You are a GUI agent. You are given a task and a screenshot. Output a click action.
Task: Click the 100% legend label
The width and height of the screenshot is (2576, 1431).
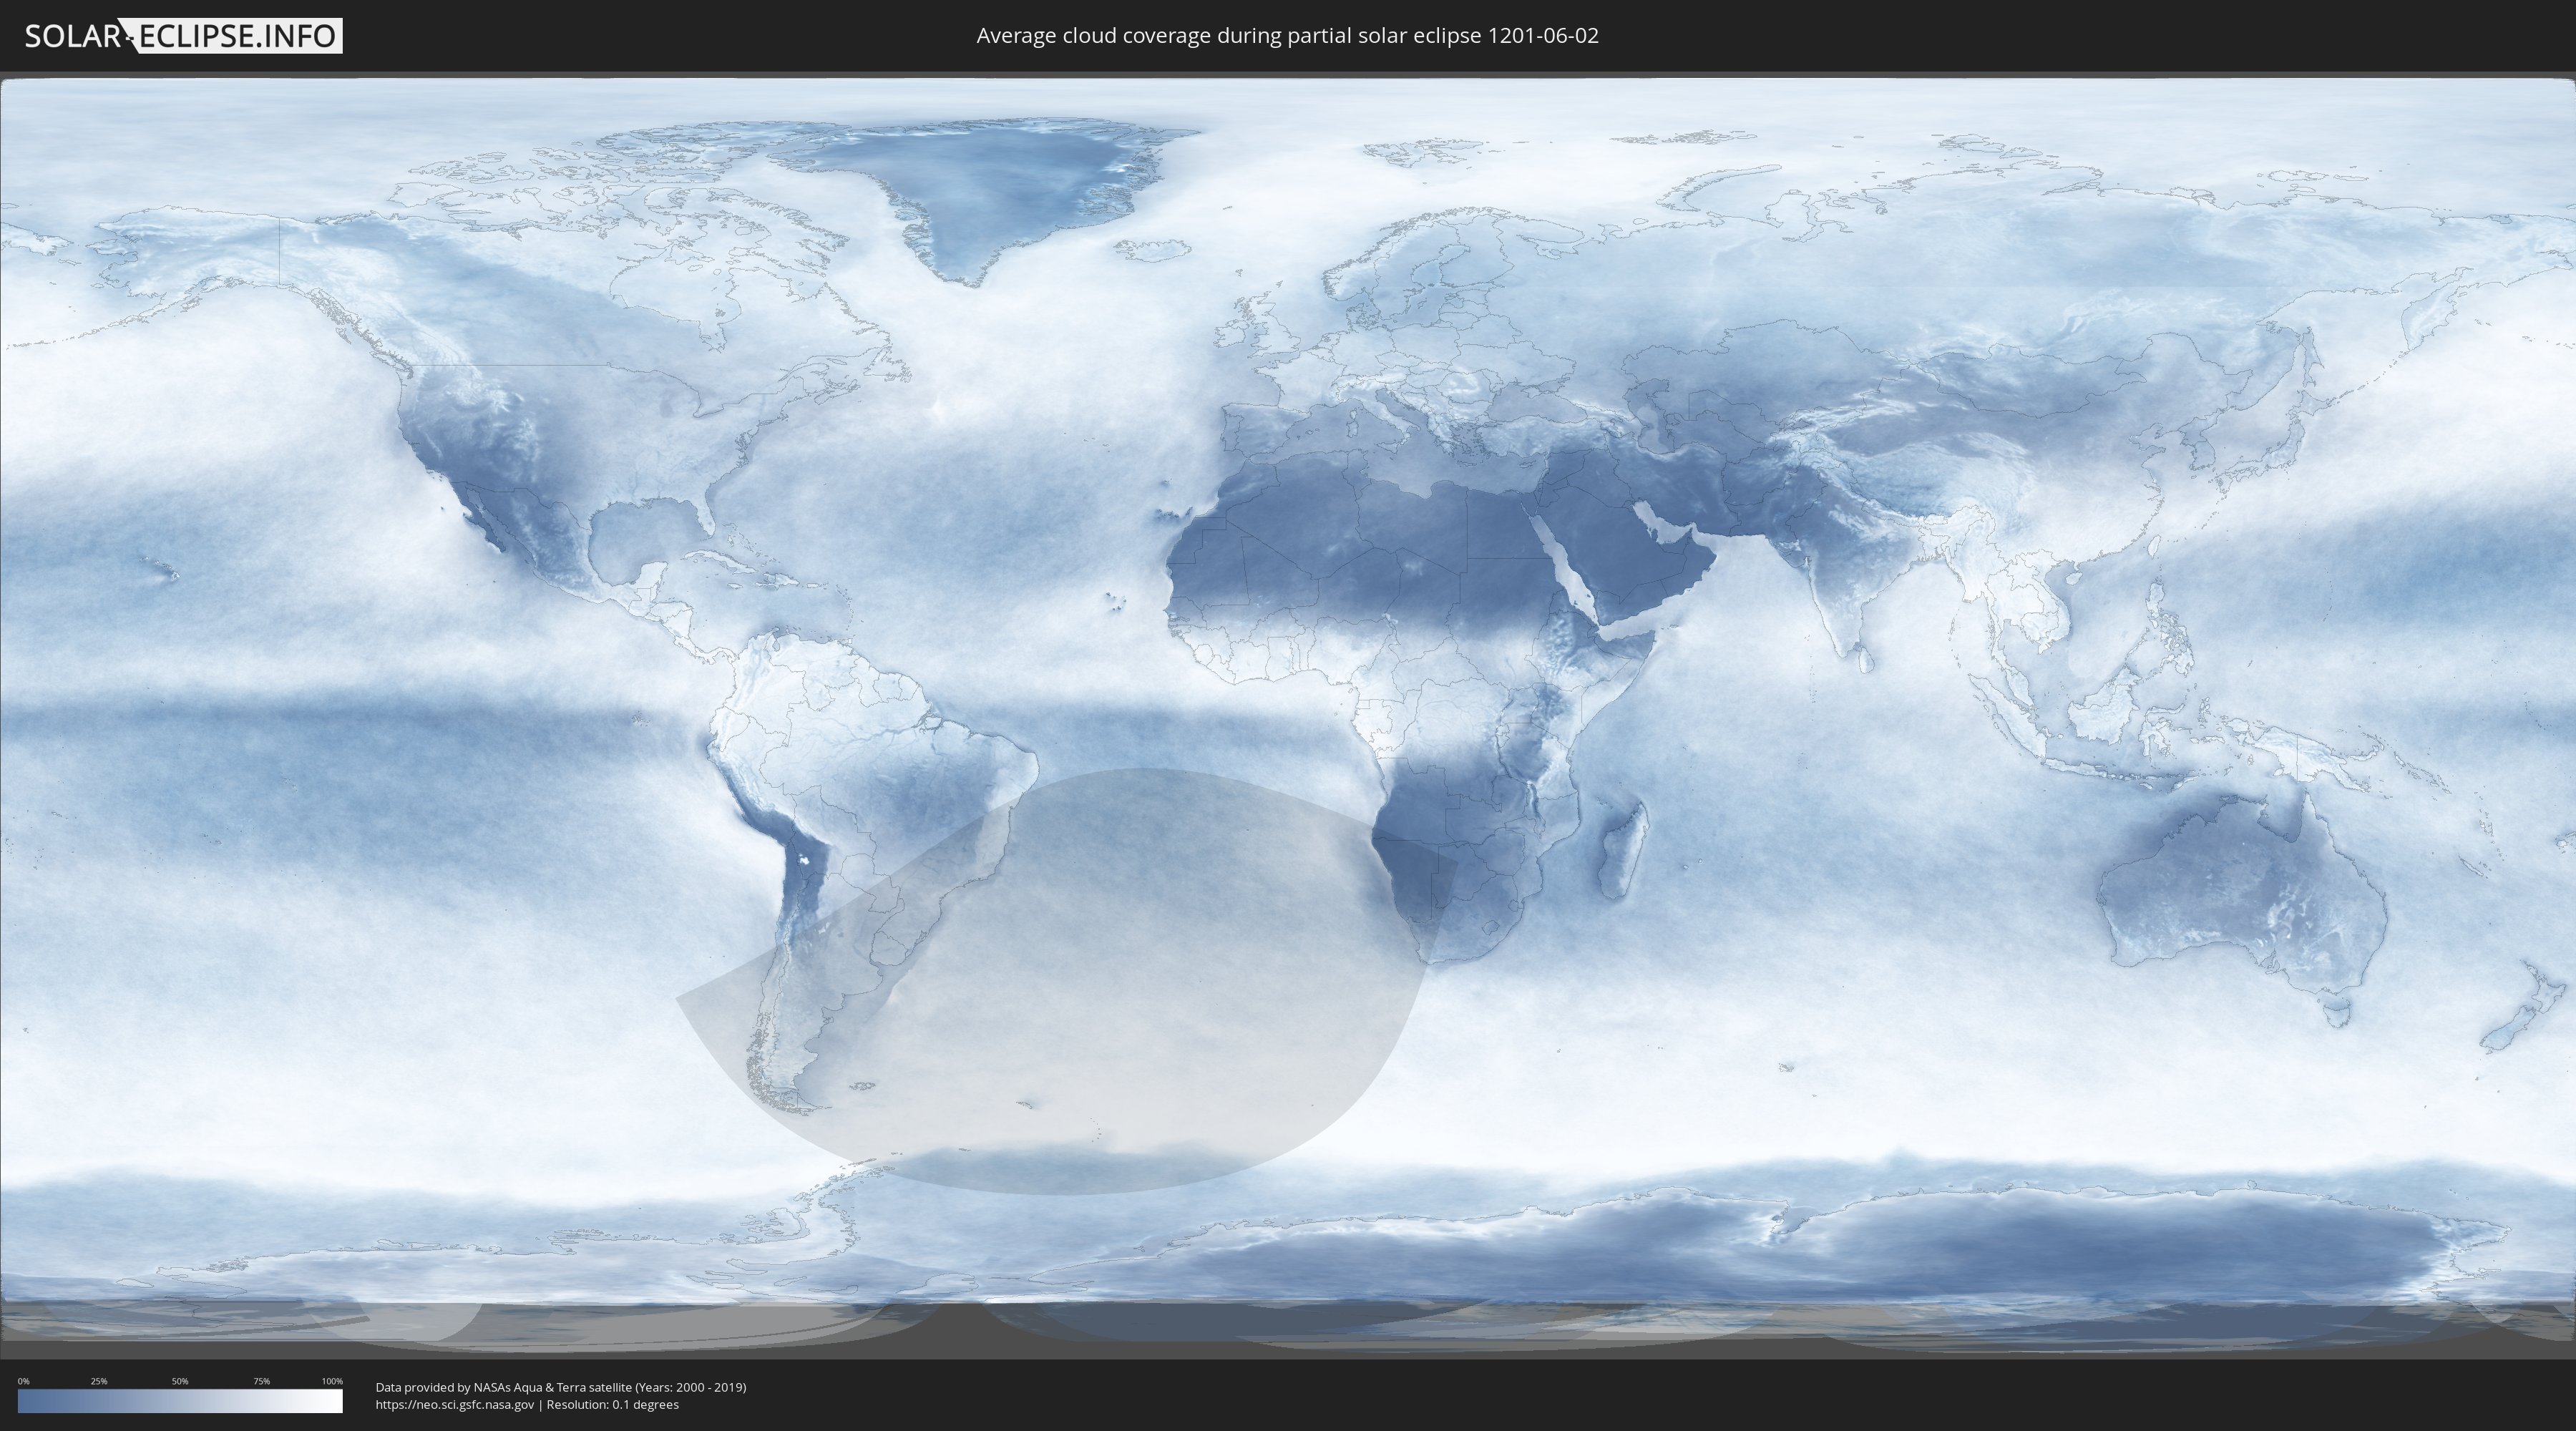pos(332,1381)
